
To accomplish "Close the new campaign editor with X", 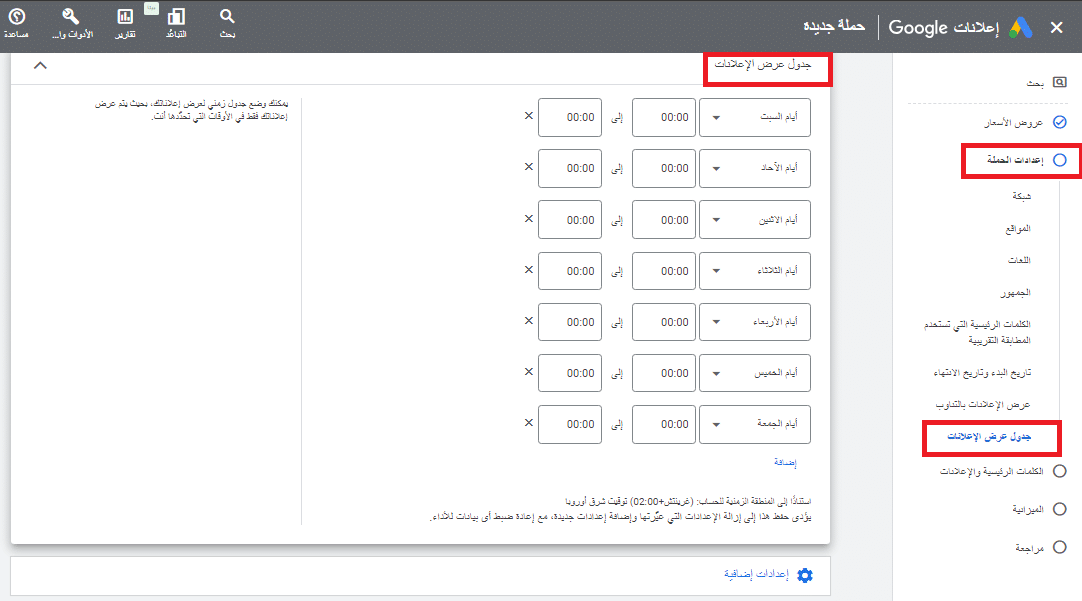I will [x=1056, y=28].
